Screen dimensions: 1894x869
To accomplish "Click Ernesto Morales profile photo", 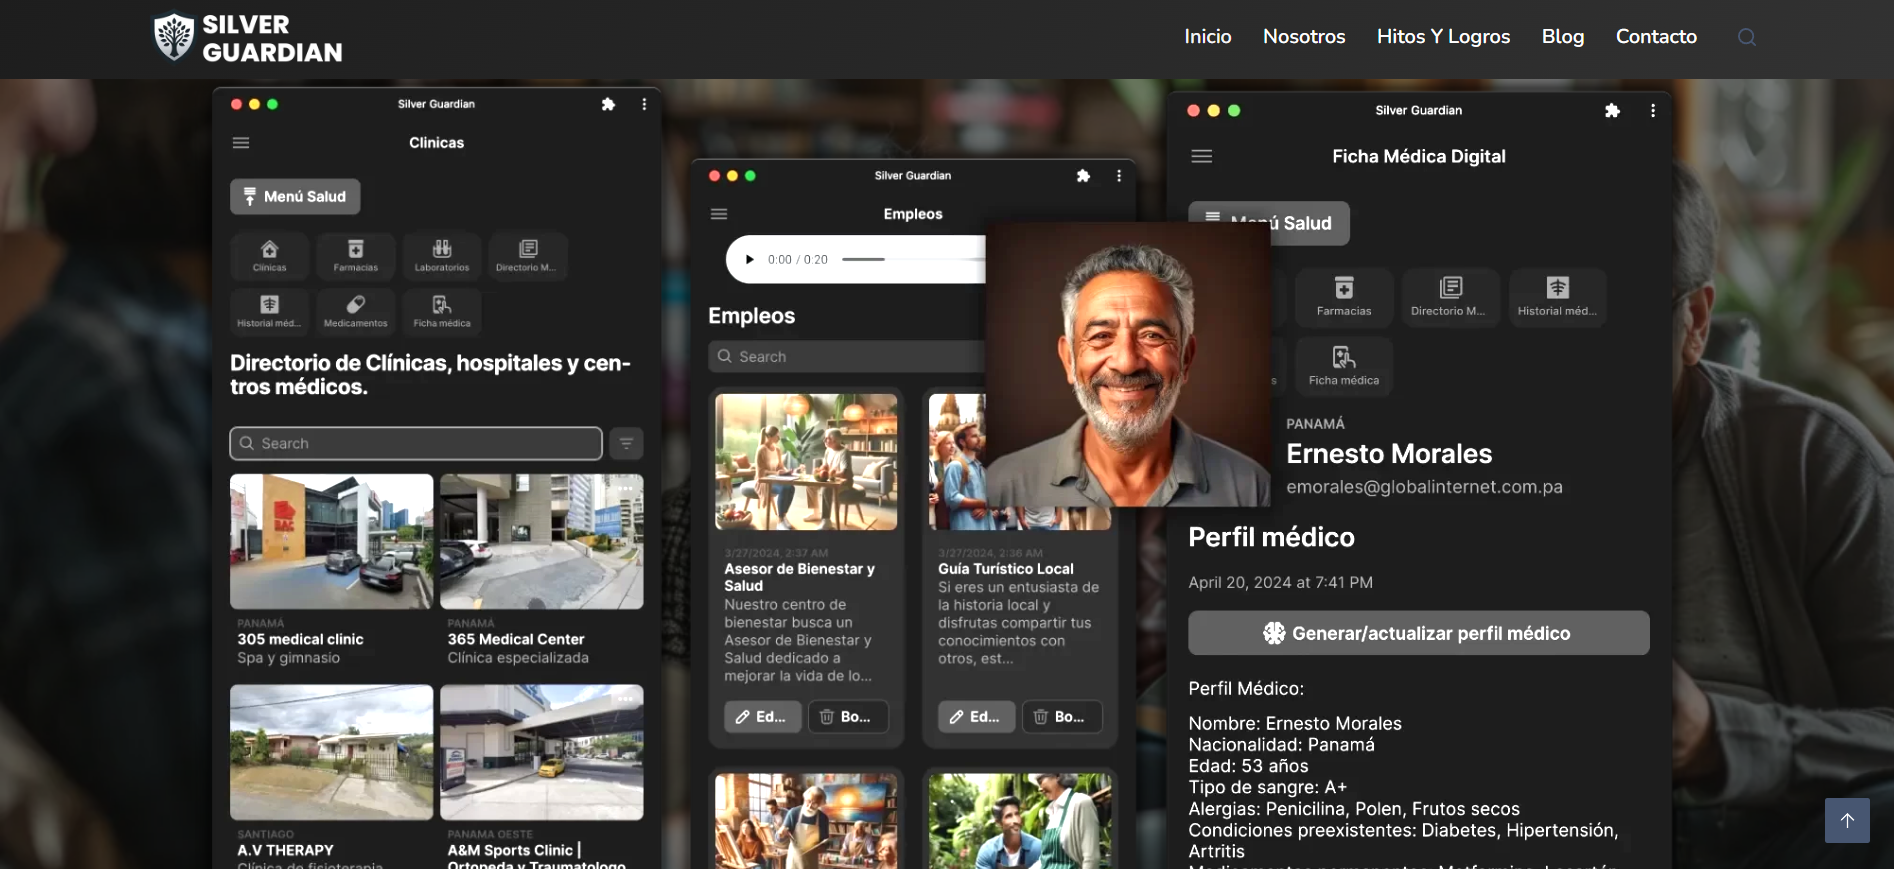I will (1128, 364).
